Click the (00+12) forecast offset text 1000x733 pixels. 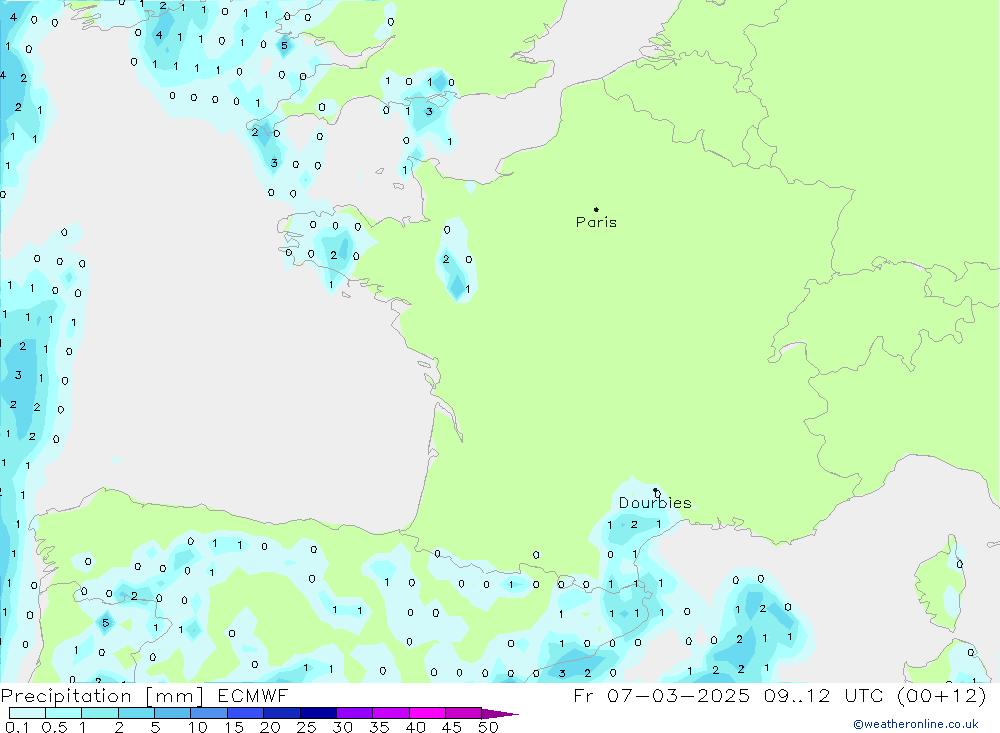click(941, 696)
